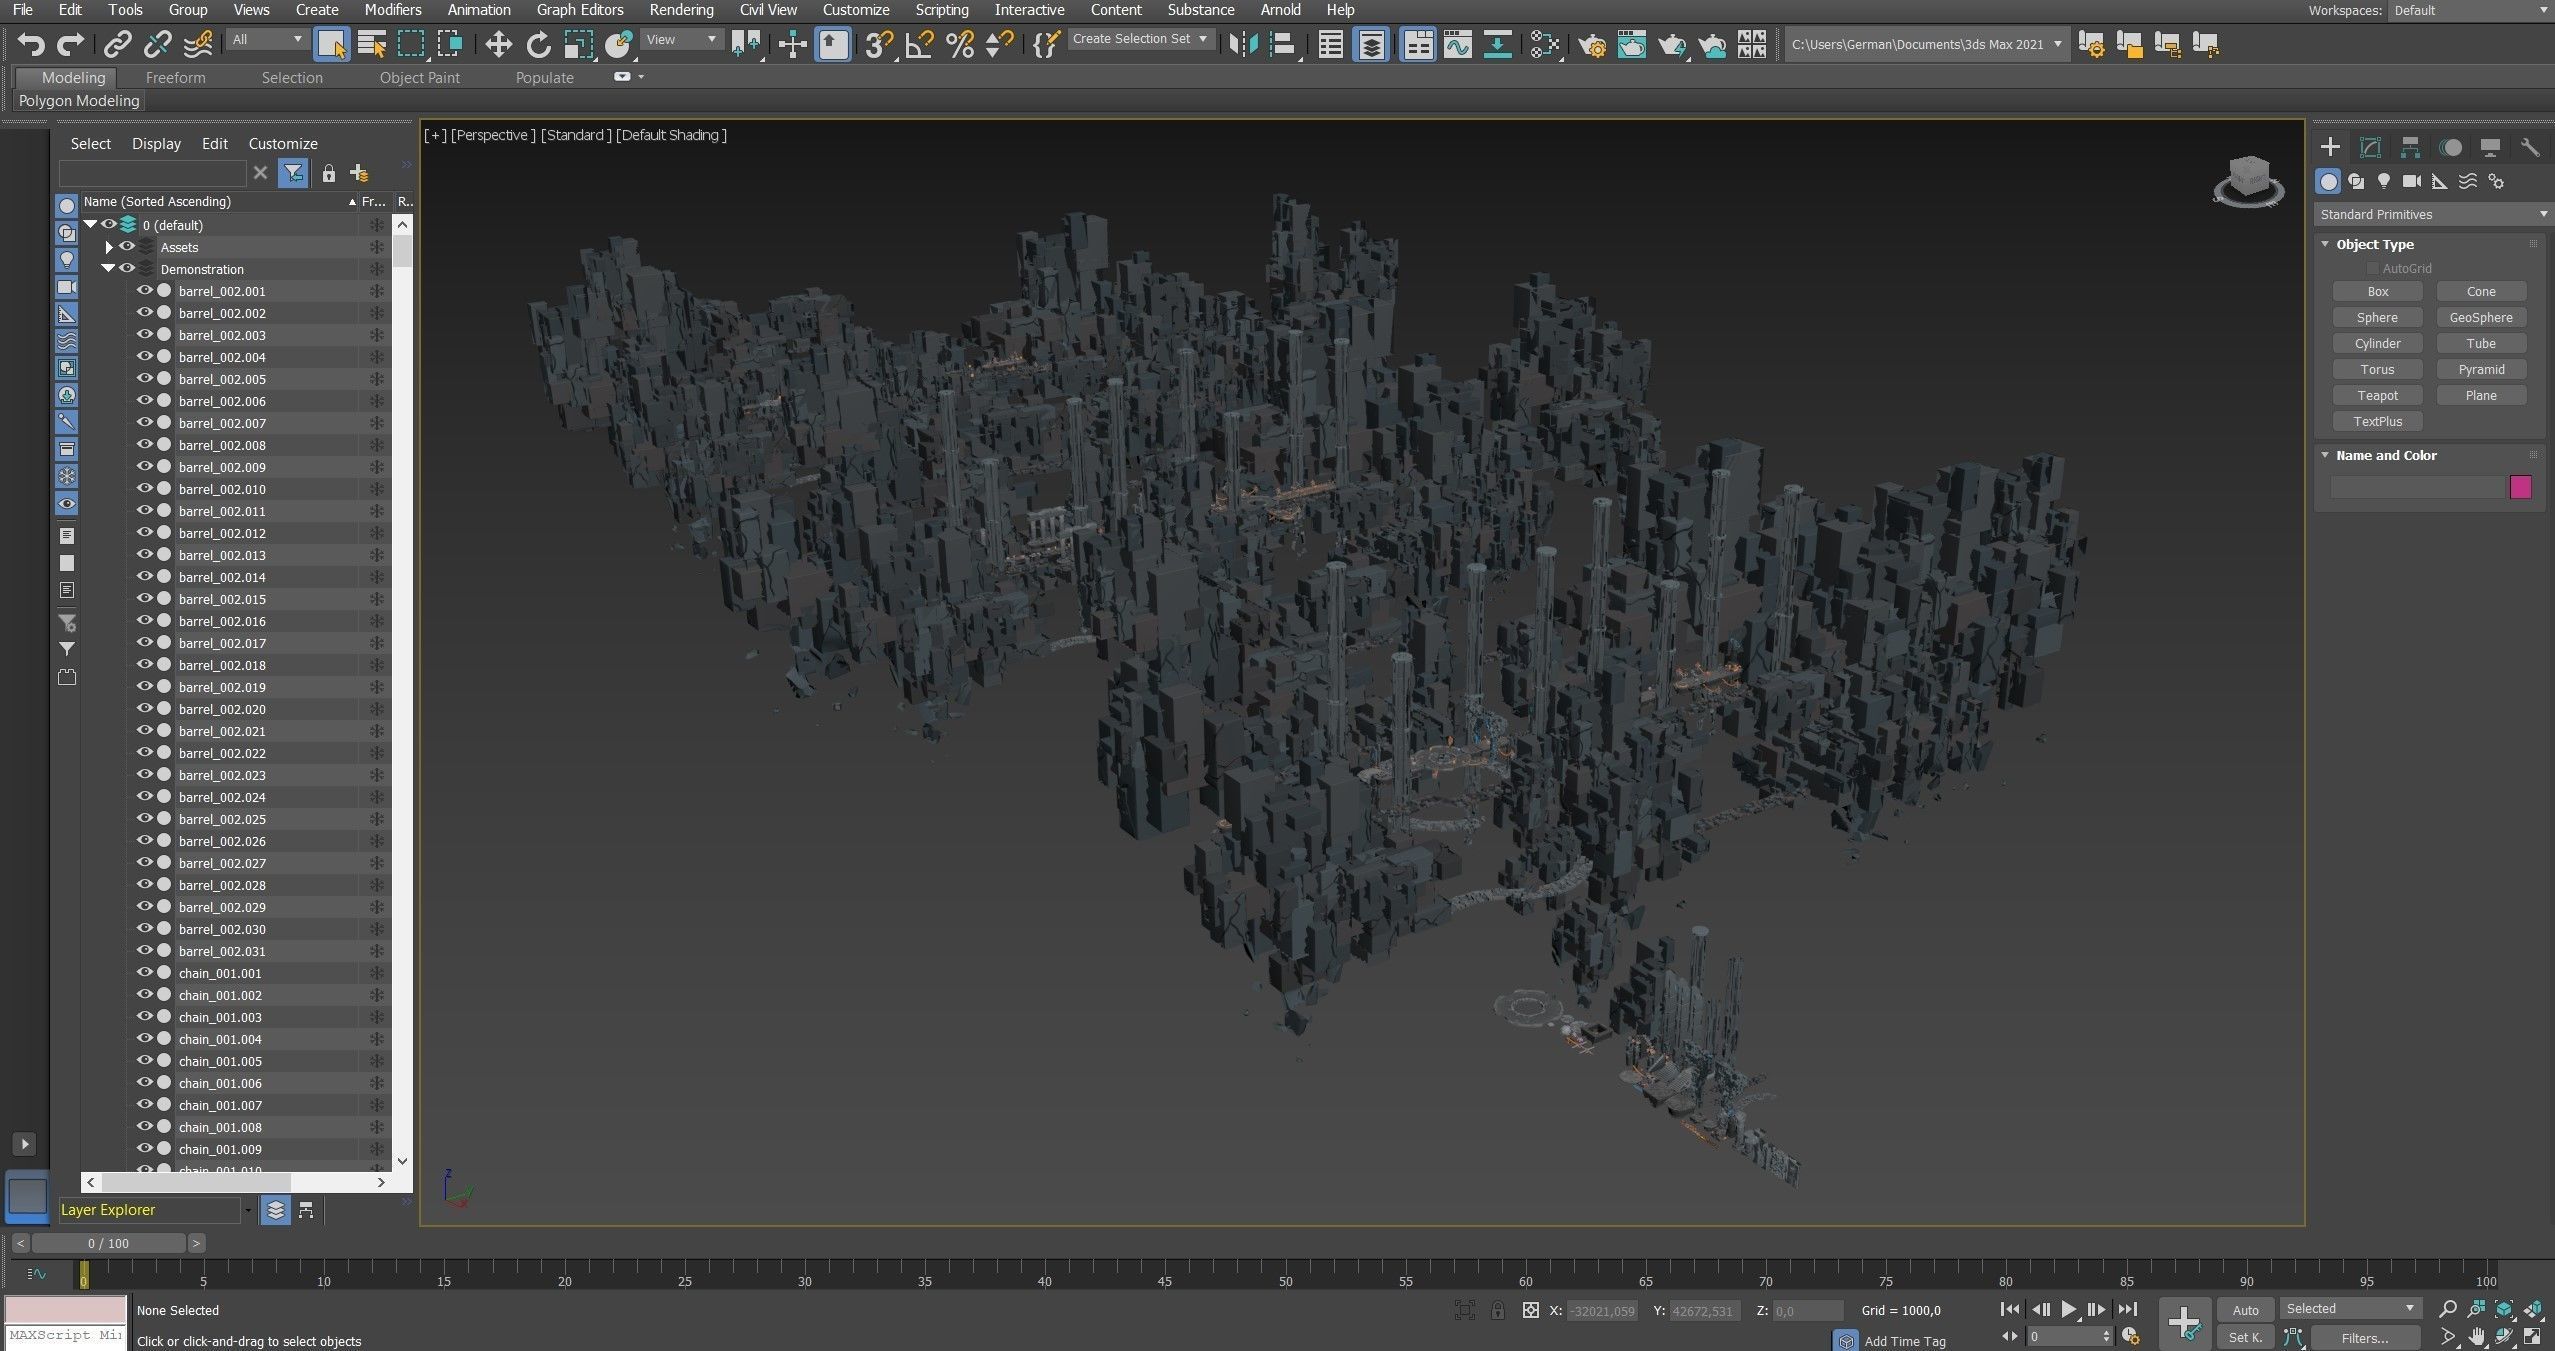The width and height of the screenshot is (2555, 1351).
Task: Click the Teapot primitive button
Action: click(2377, 396)
